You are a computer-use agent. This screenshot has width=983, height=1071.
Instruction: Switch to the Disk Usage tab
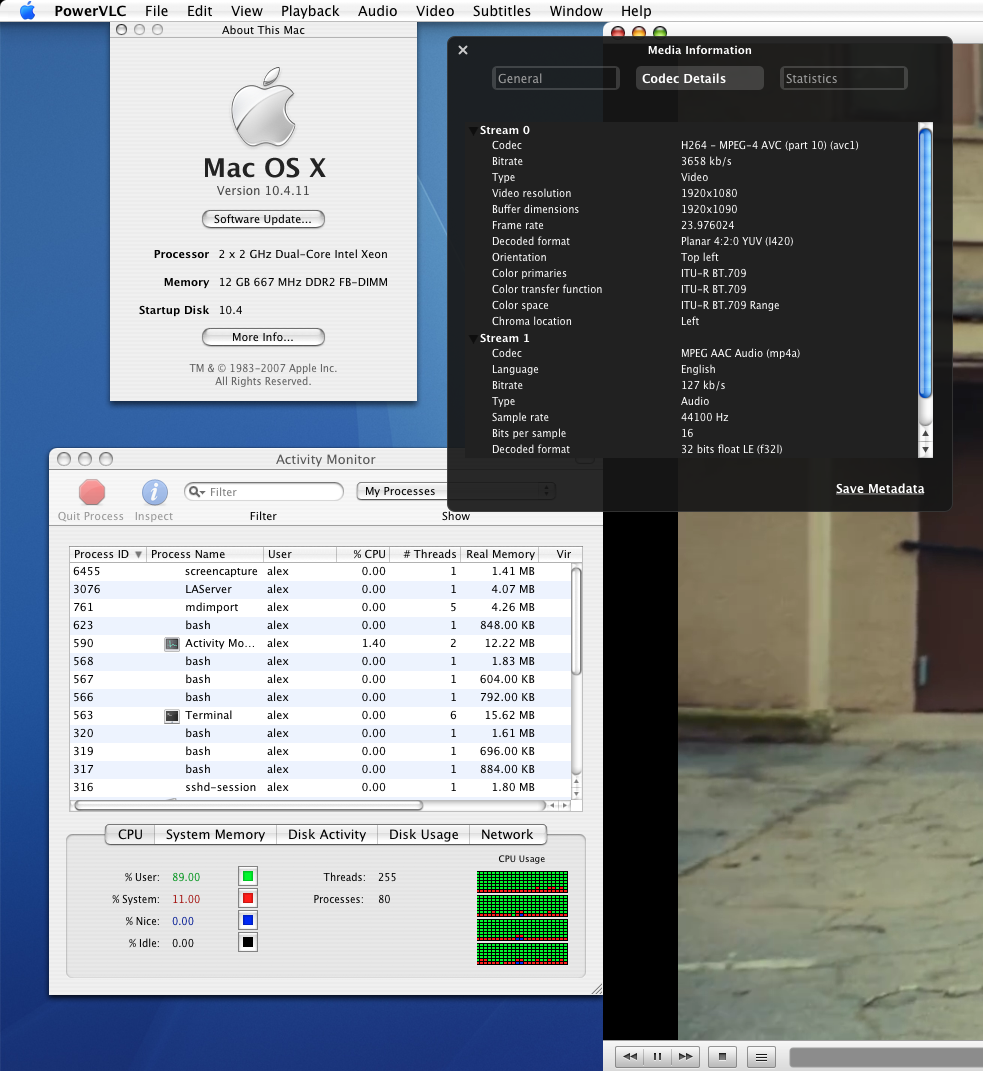(x=424, y=835)
